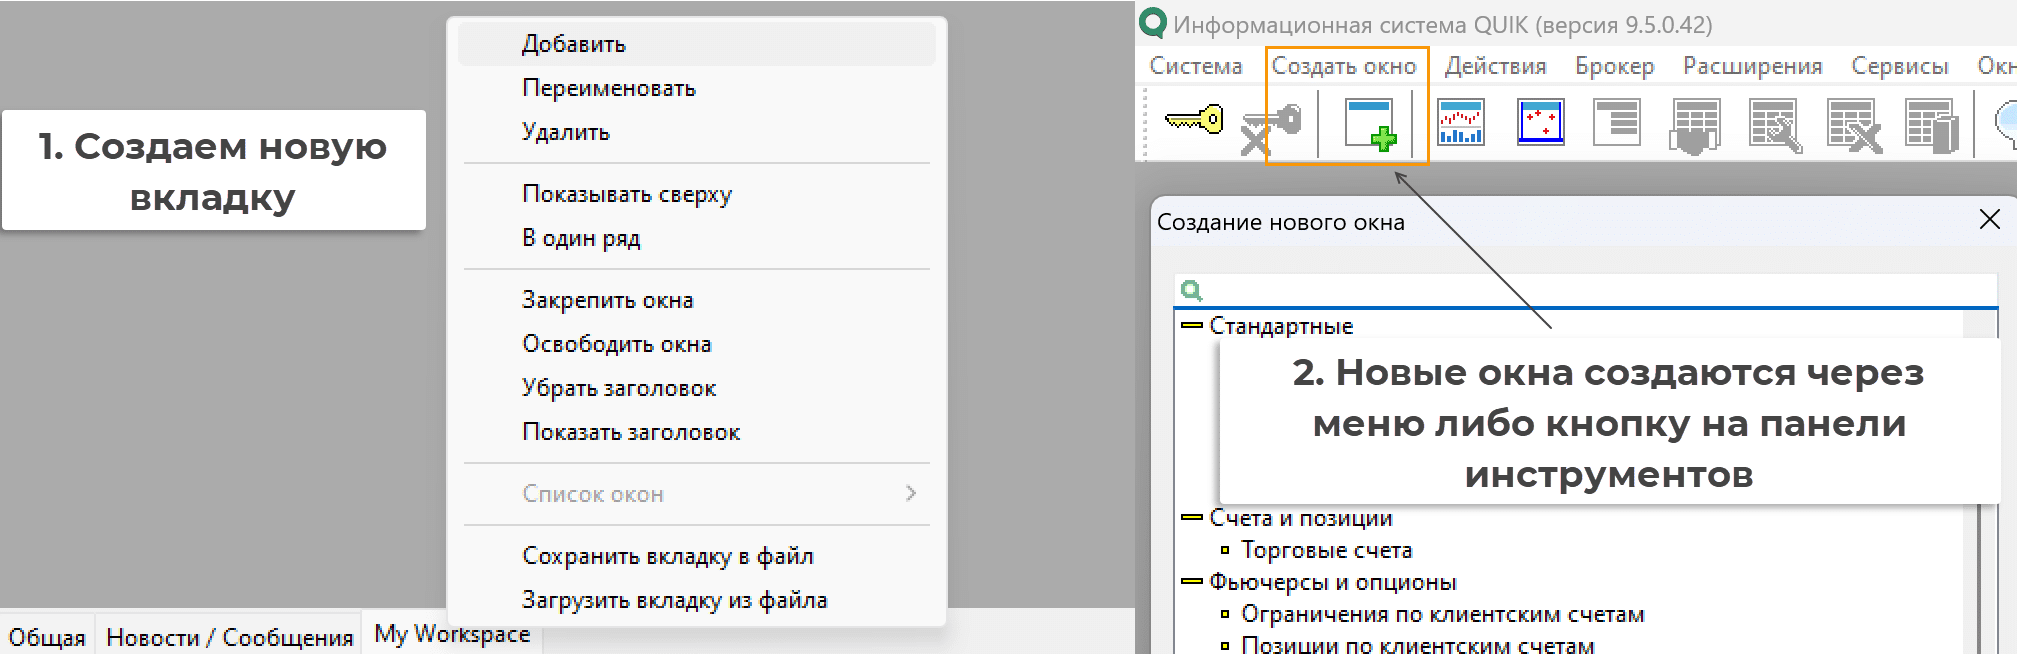Toggle Показывать сверху option
This screenshot has height=654, width=2017.
click(x=626, y=194)
